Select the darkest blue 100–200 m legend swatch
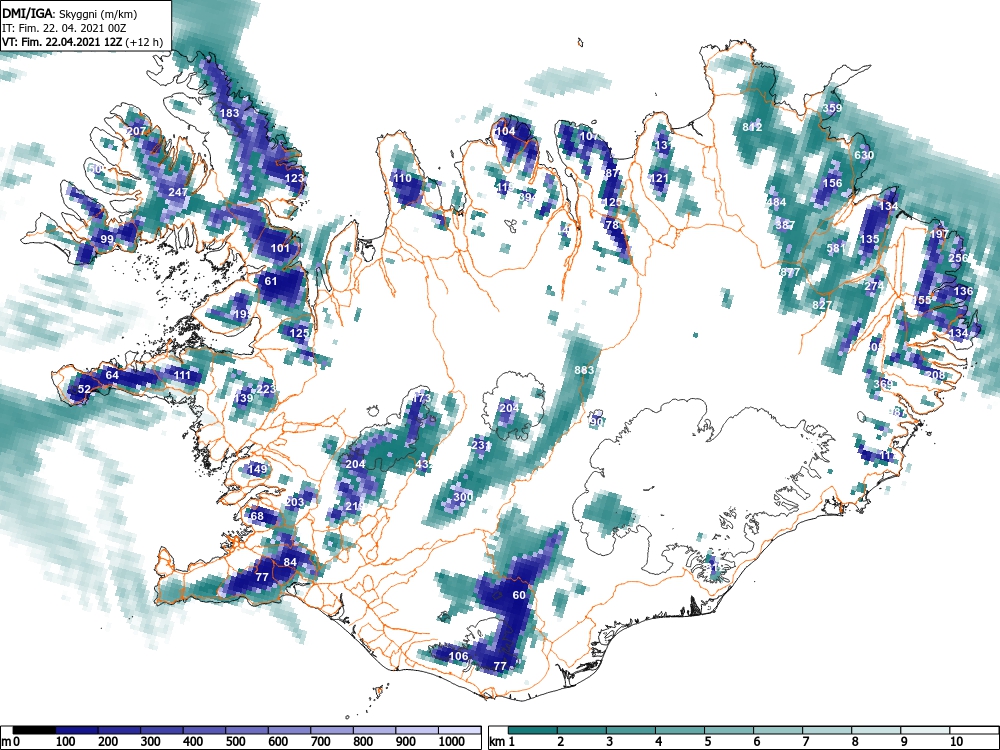This screenshot has width=1000, height=750. coord(77,730)
